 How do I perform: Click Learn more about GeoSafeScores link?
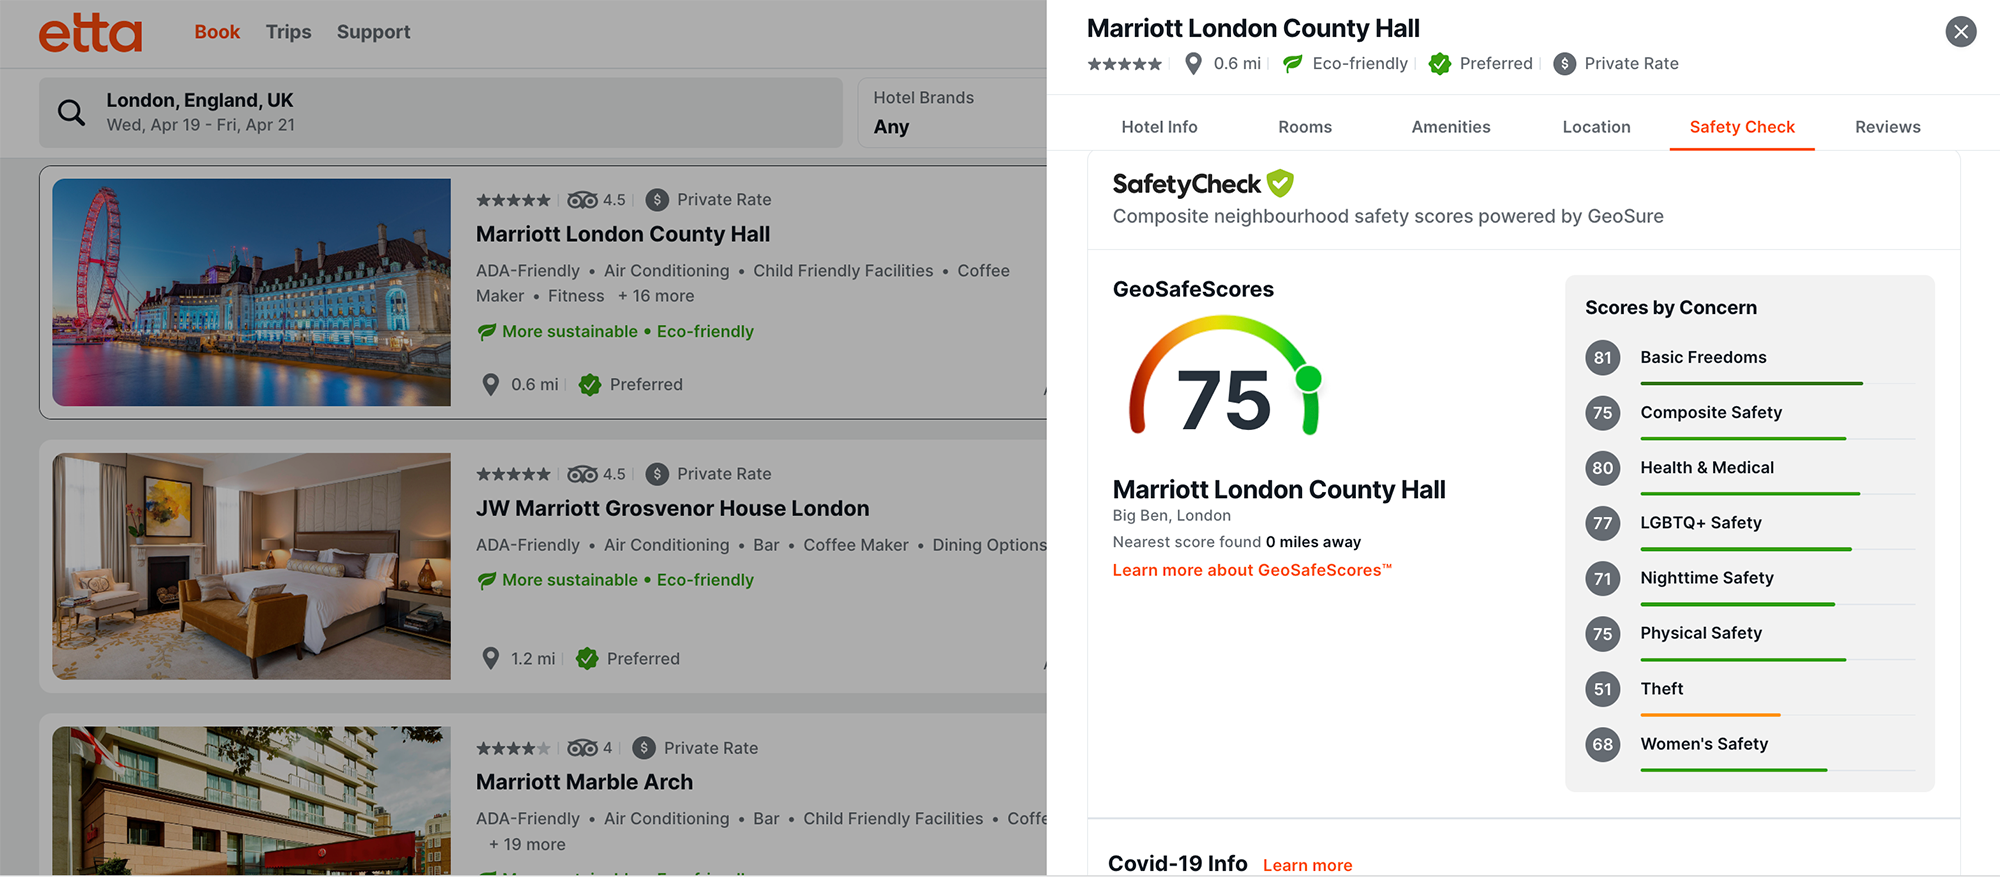point(1252,570)
